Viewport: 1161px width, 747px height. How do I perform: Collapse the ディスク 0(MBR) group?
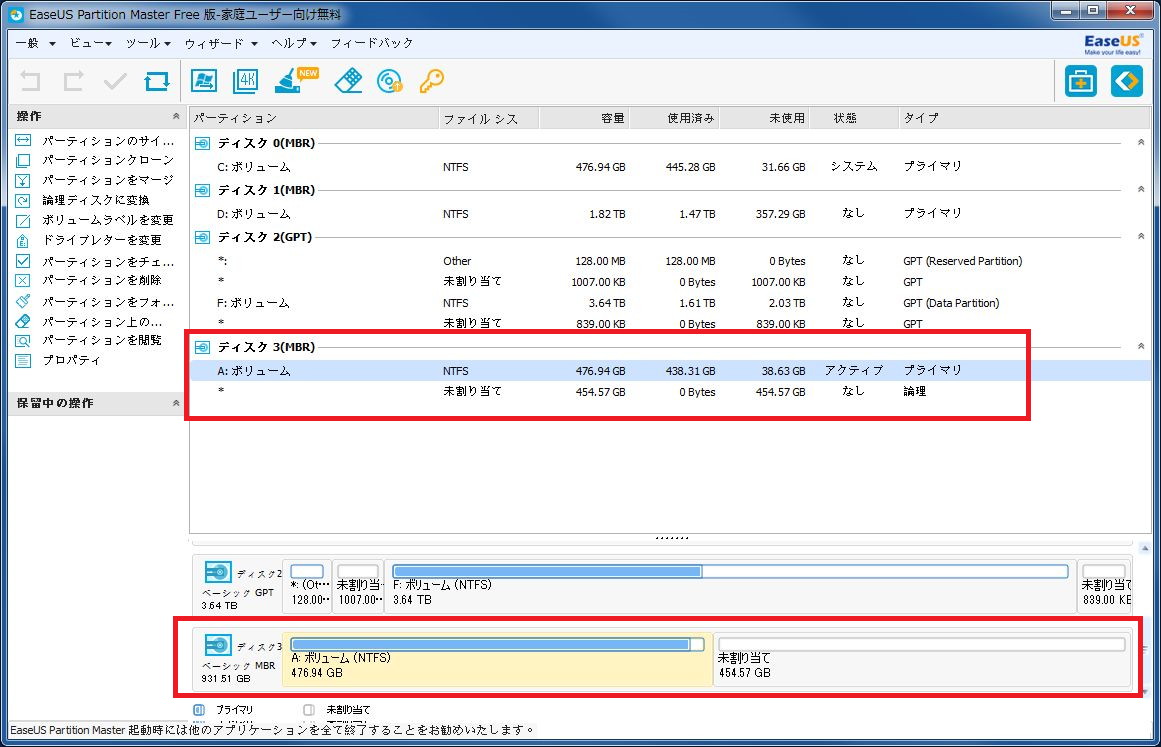[x=1141, y=142]
